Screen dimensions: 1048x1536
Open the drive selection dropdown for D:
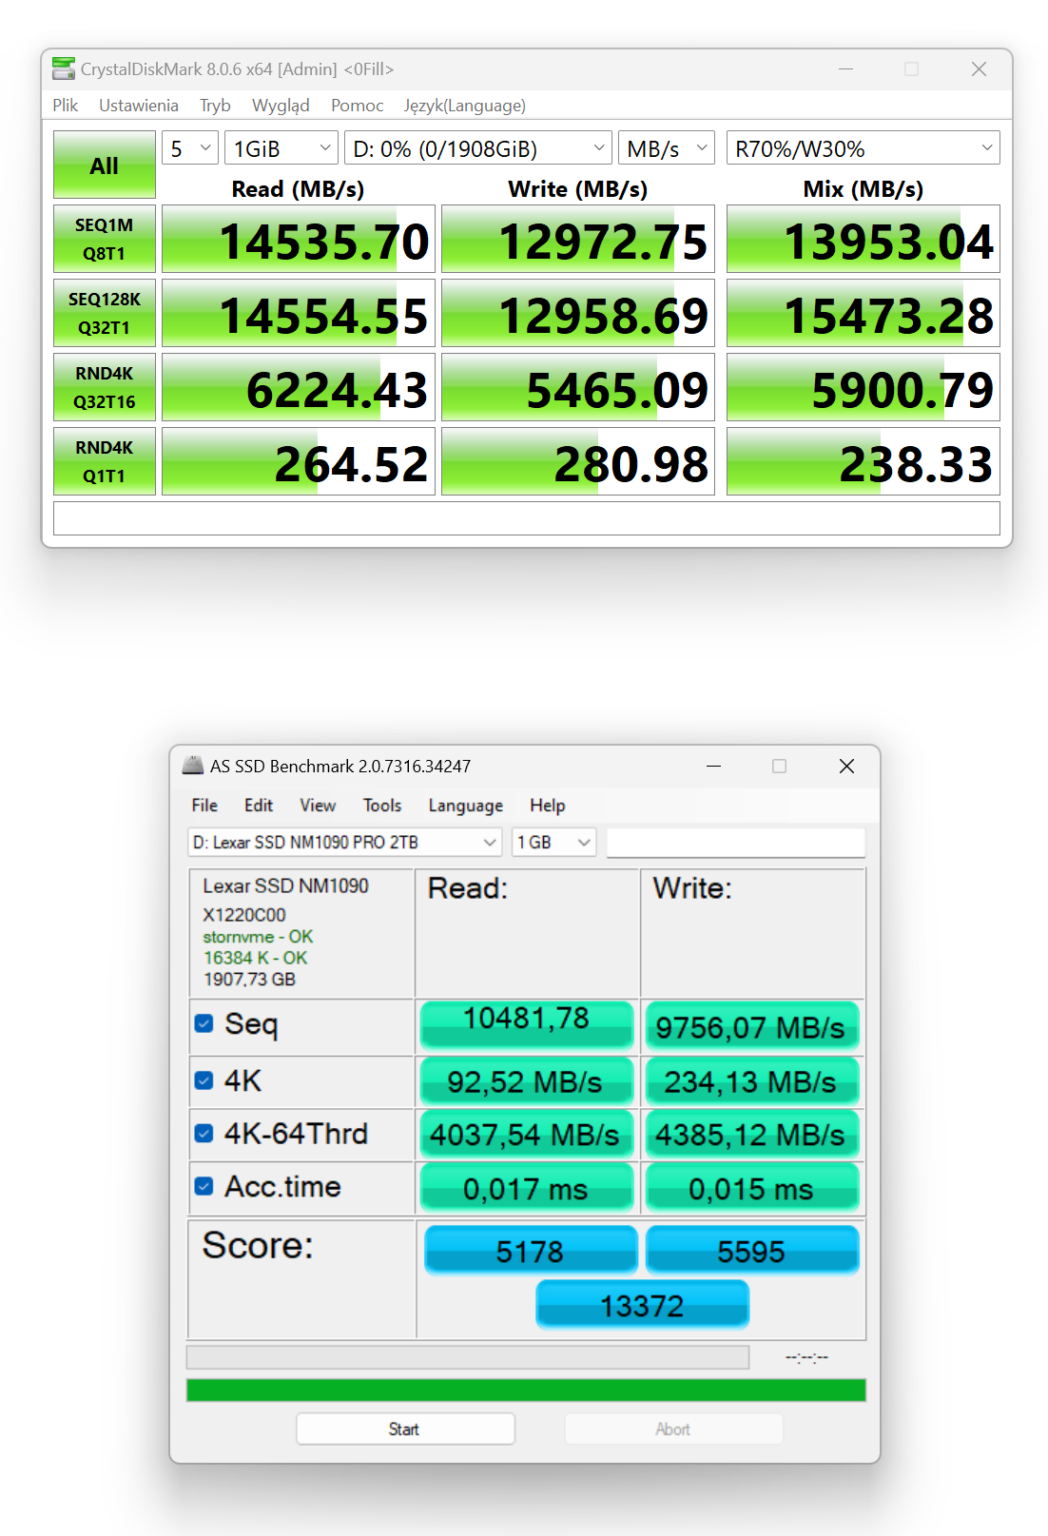(477, 147)
